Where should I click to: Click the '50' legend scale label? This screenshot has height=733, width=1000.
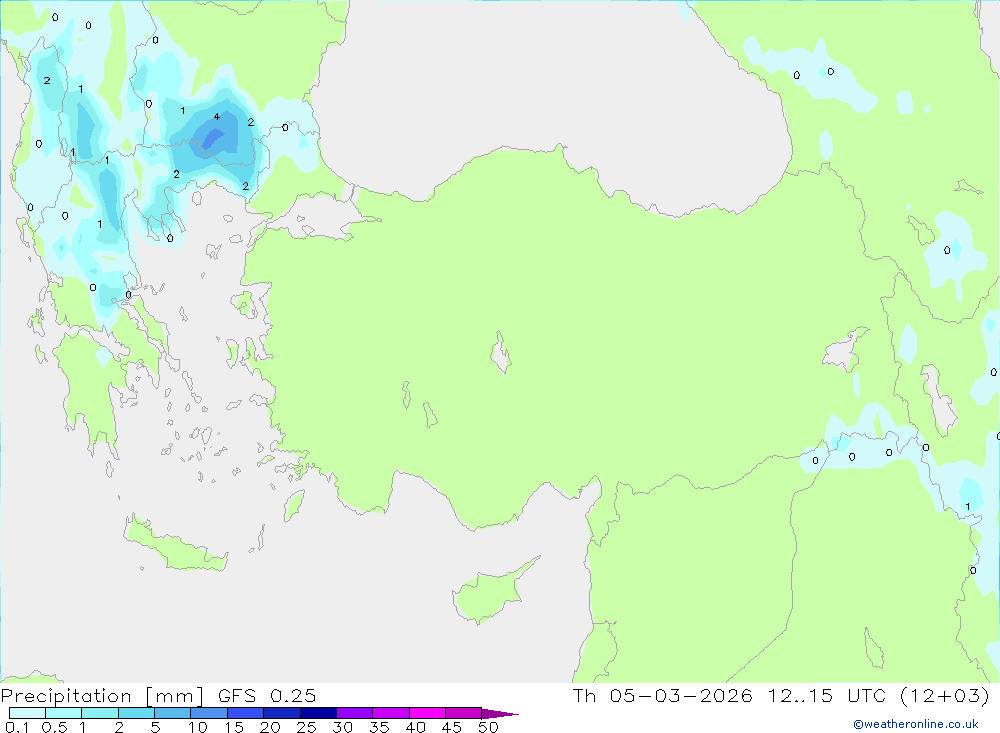(489, 727)
